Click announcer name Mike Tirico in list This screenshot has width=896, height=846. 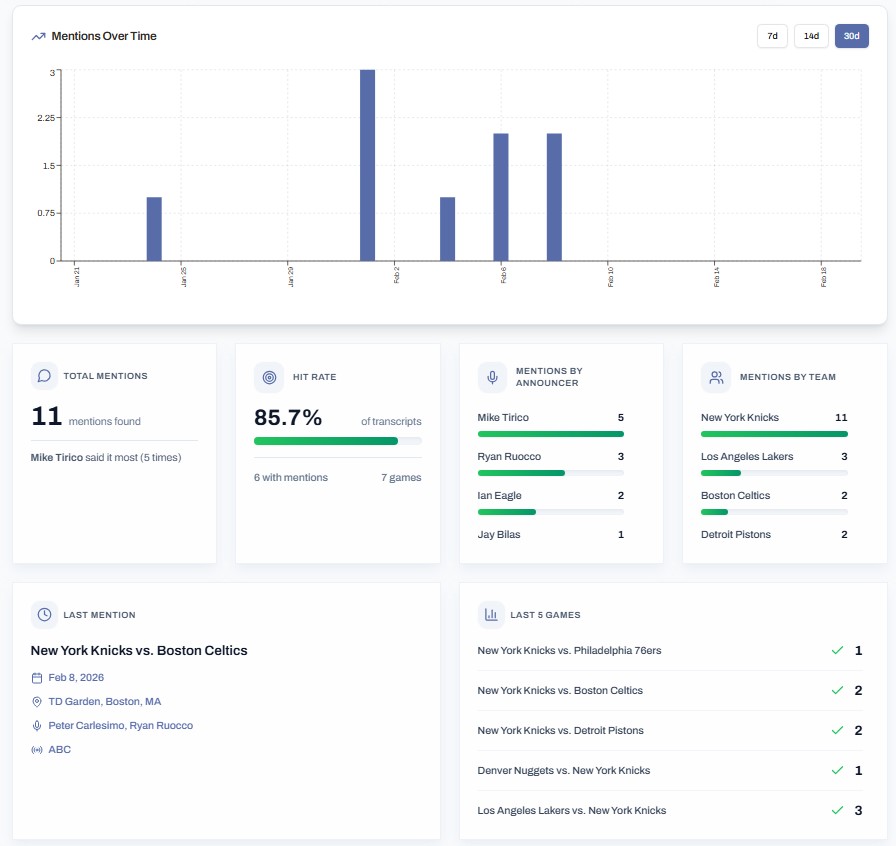pos(503,418)
